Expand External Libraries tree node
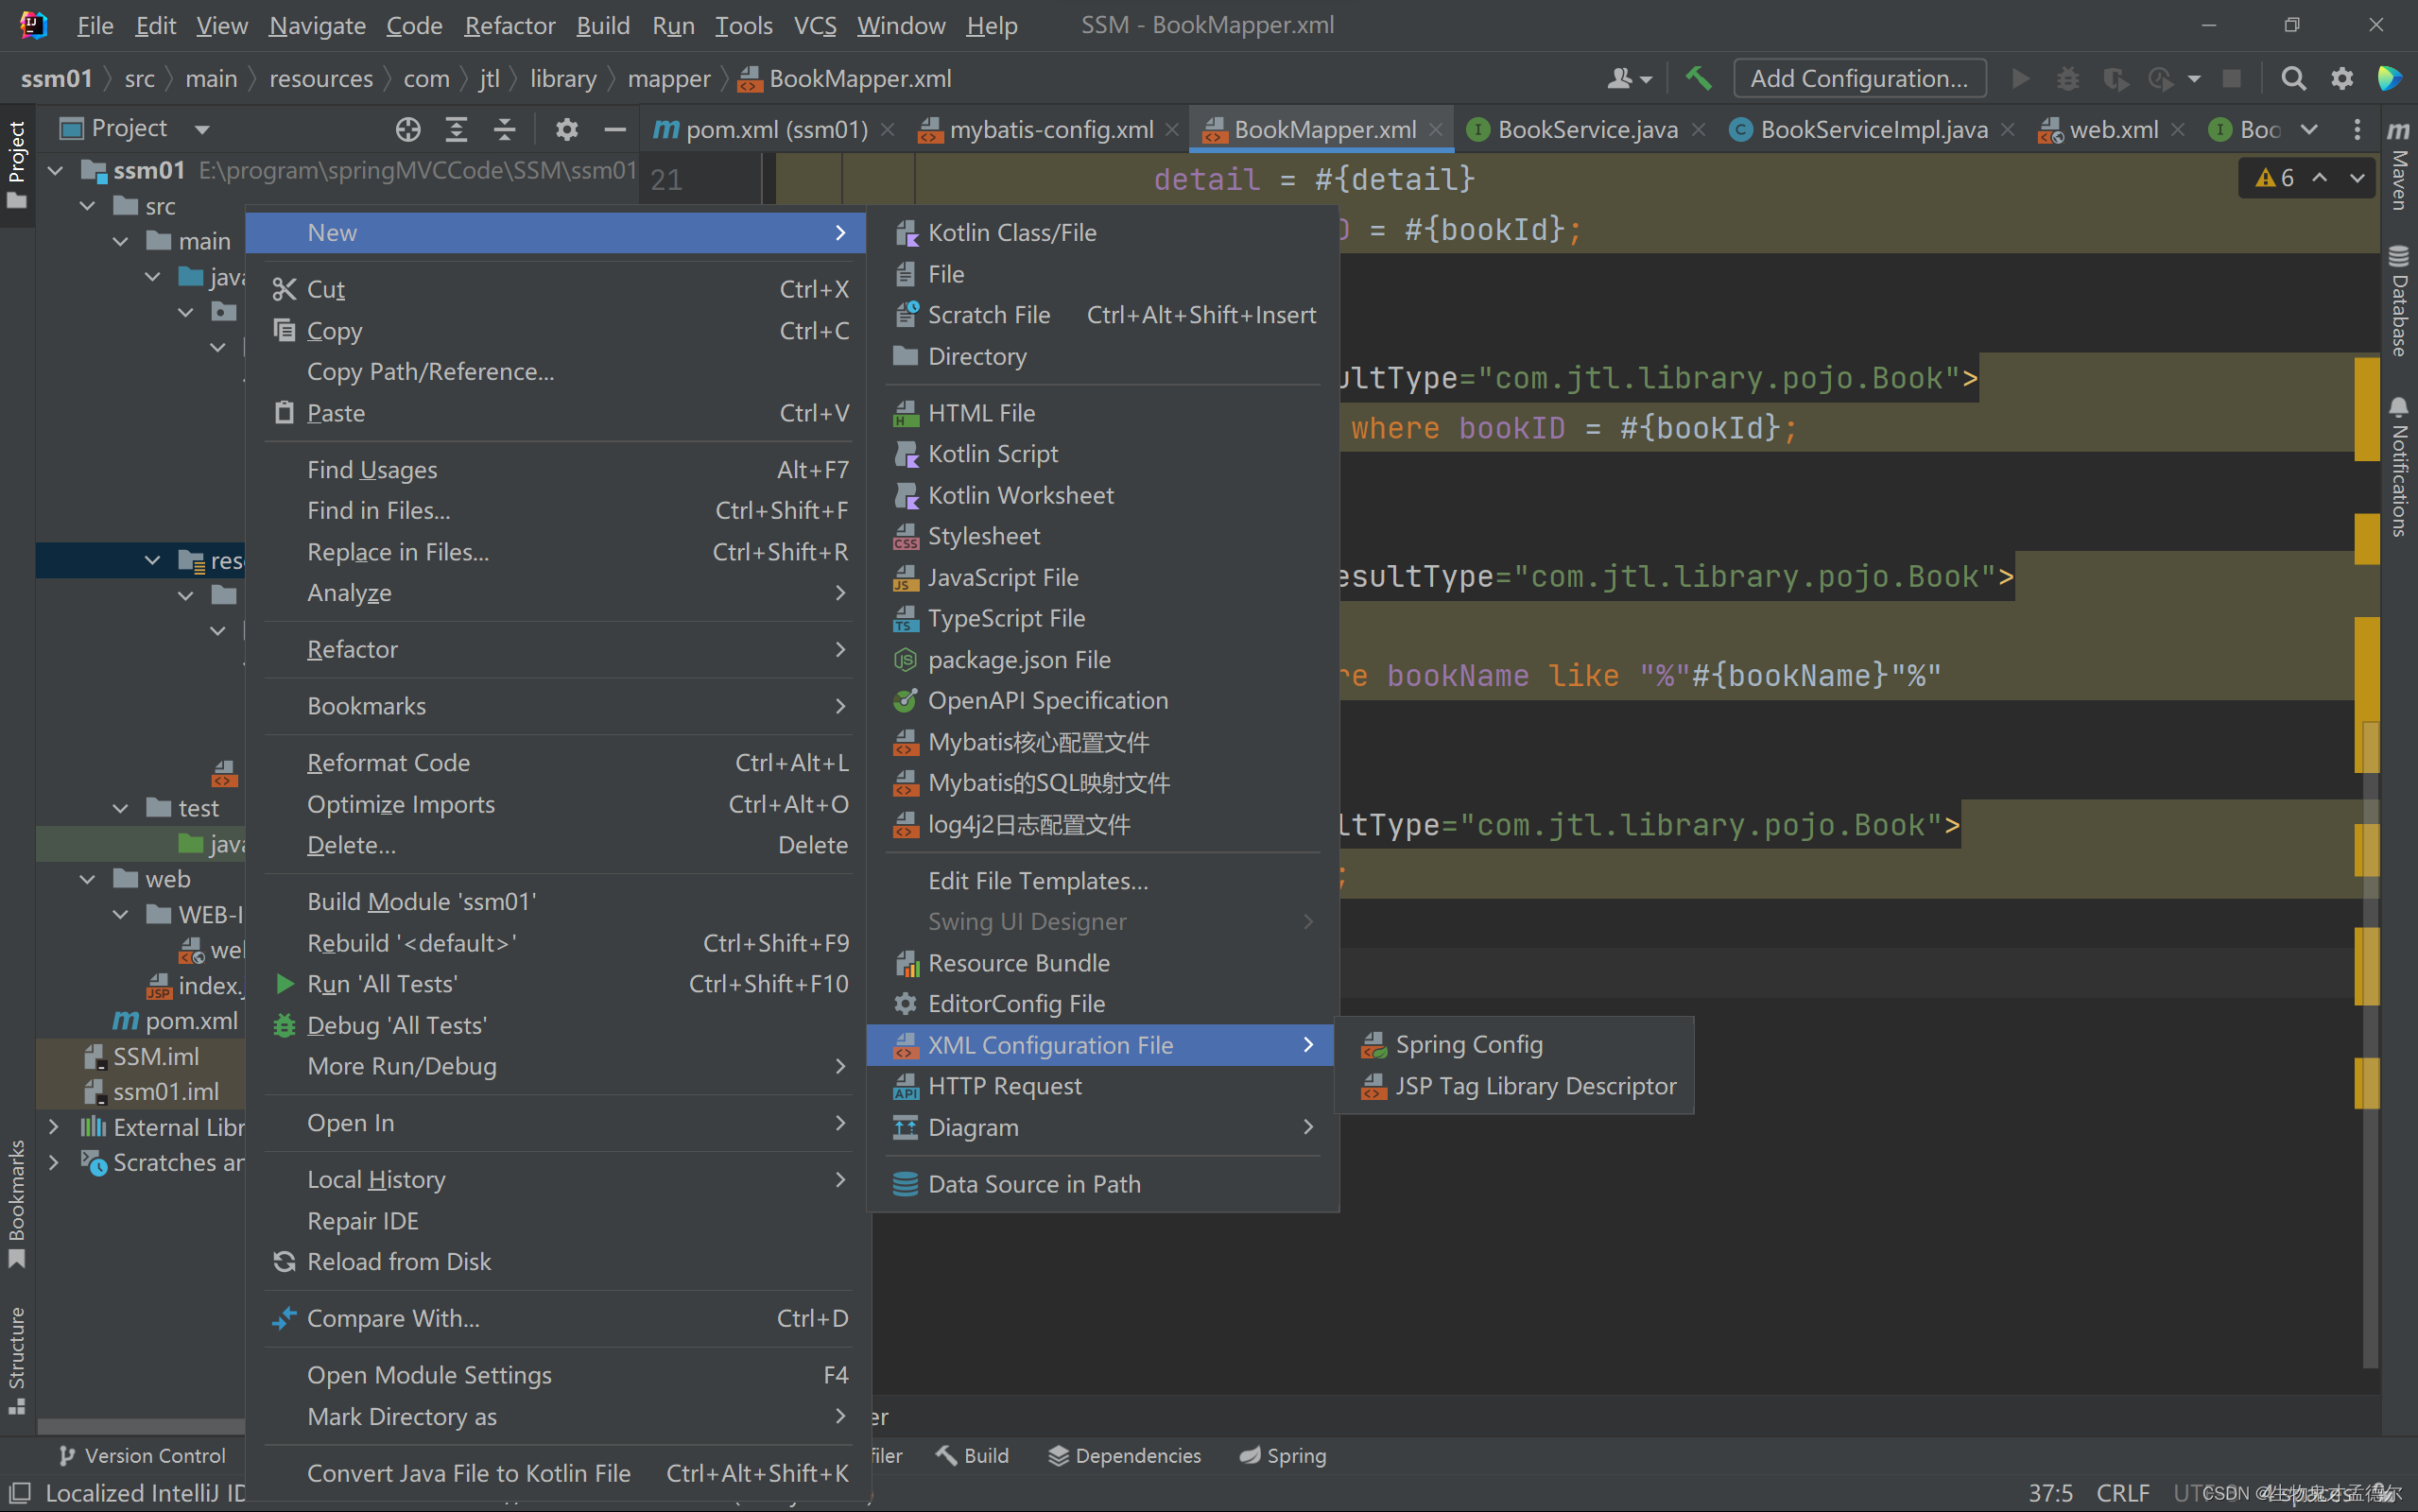Image resolution: width=2418 pixels, height=1512 pixels. coord(55,1127)
